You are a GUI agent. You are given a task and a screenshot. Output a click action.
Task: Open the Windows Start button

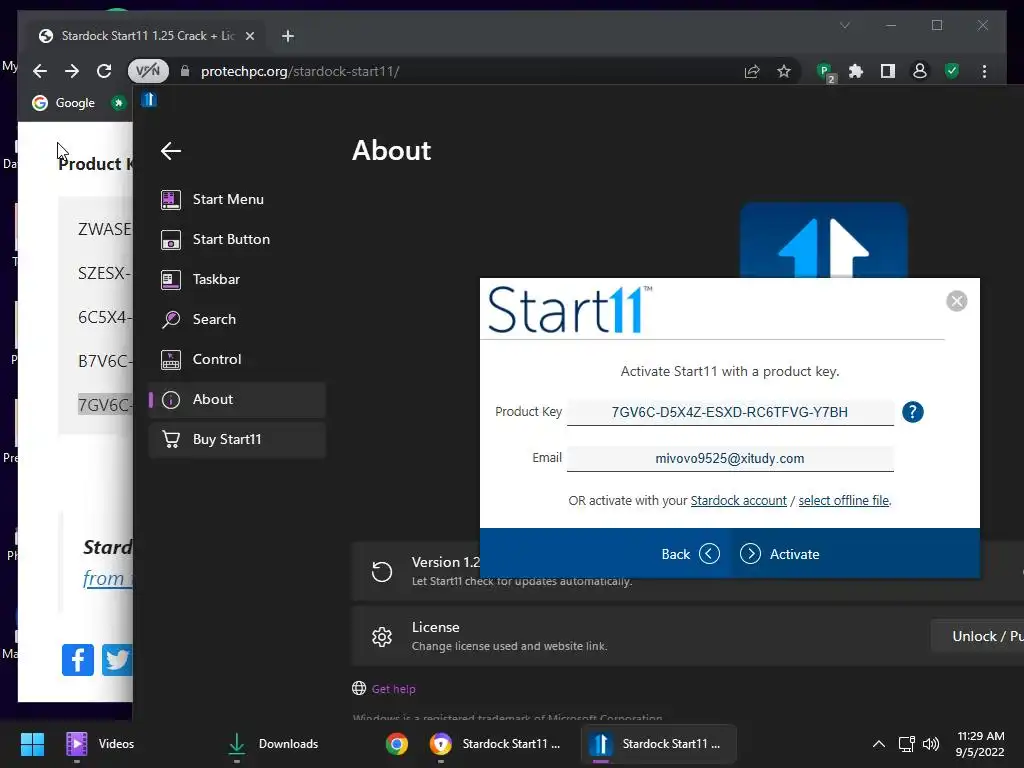tap(32, 744)
